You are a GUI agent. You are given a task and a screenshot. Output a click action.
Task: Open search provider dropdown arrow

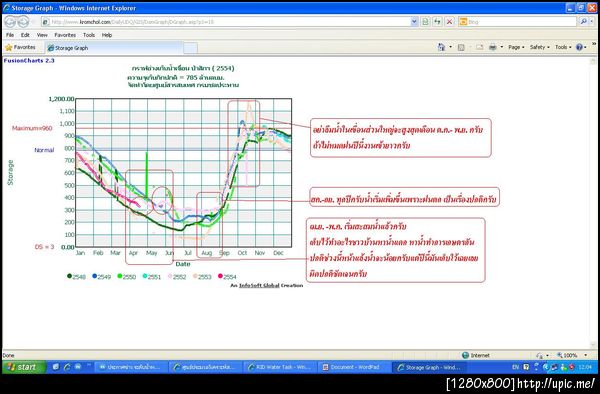coord(592,22)
